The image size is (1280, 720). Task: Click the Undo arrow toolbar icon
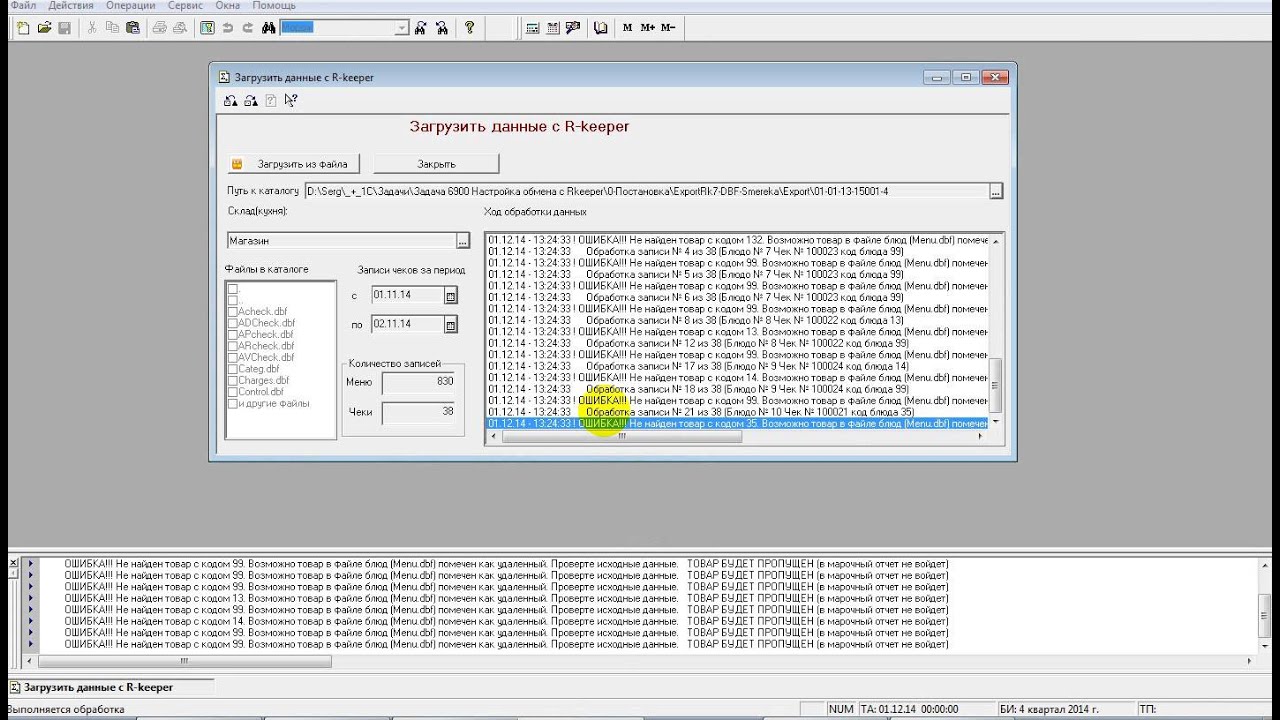coord(227,28)
